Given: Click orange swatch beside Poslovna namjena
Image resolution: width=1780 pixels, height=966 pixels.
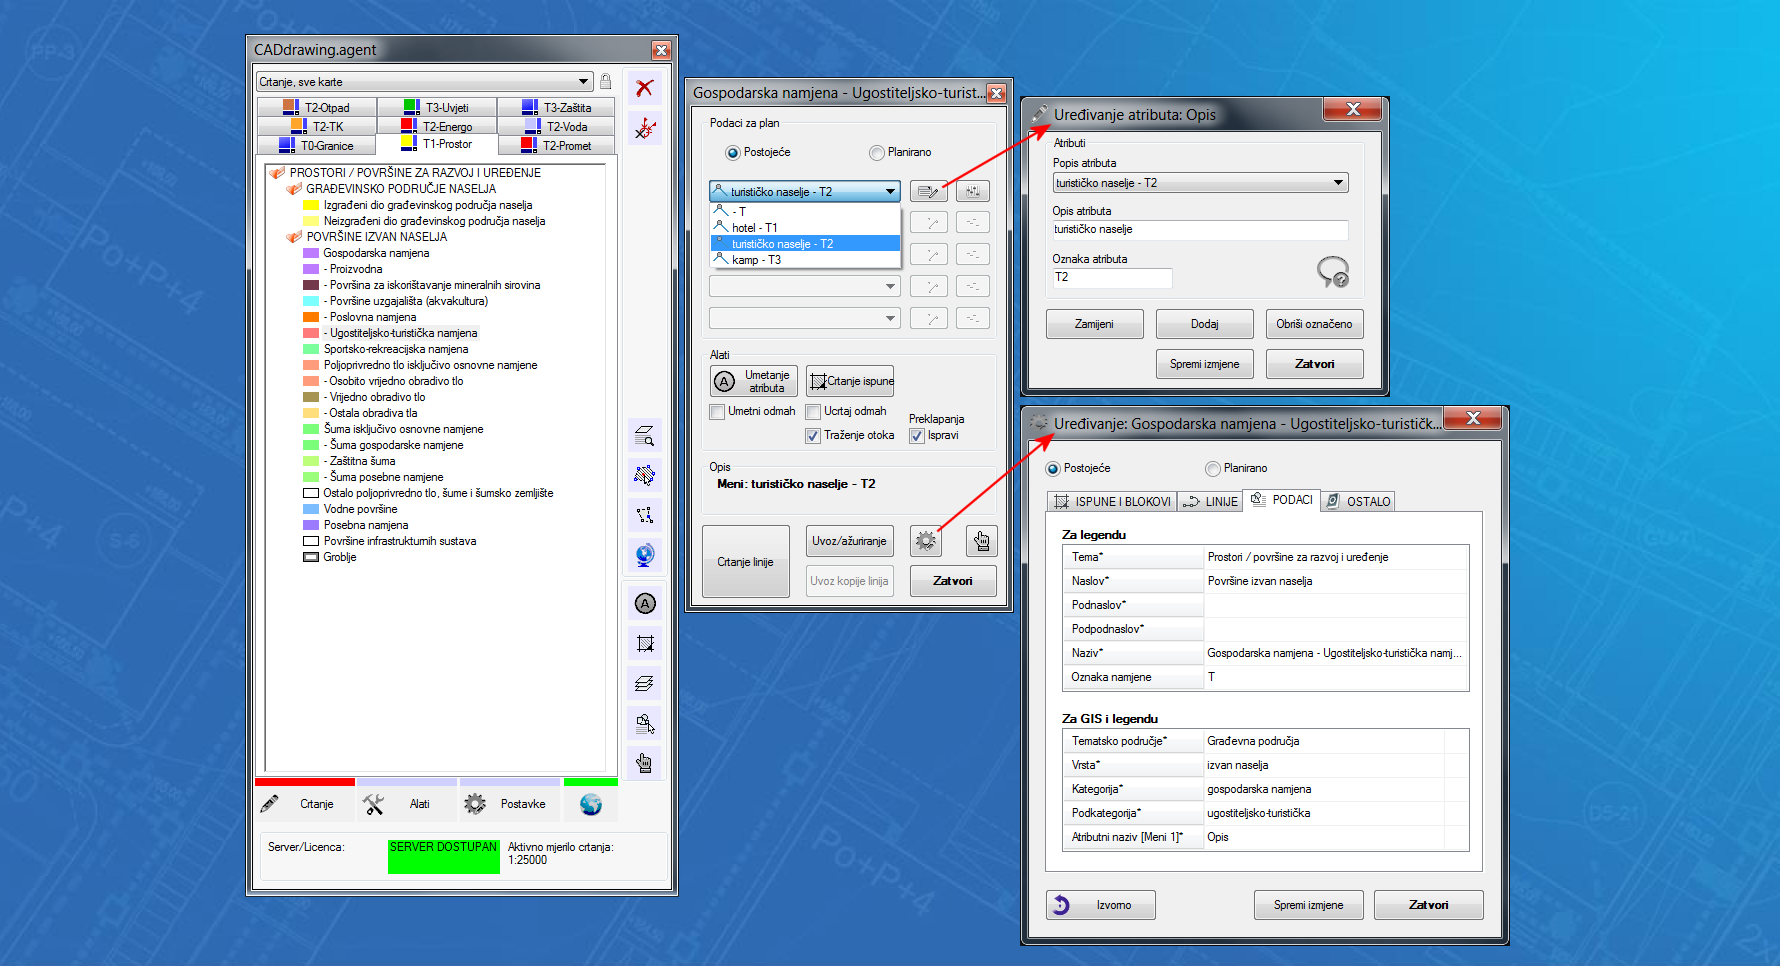Looking at the screenshot, I should pos(311,317).
